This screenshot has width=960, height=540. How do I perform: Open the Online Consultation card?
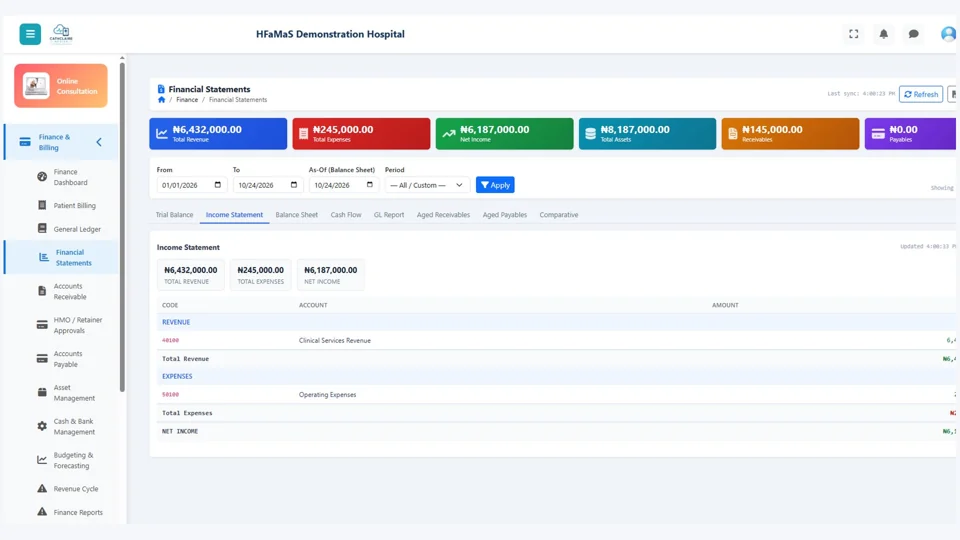[61, 86]
